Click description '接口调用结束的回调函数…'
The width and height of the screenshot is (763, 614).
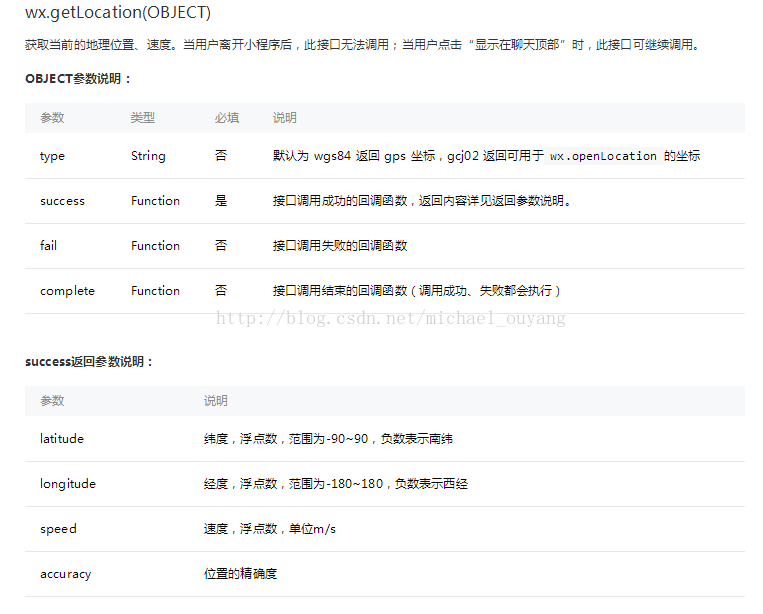(x=417, y=290)
